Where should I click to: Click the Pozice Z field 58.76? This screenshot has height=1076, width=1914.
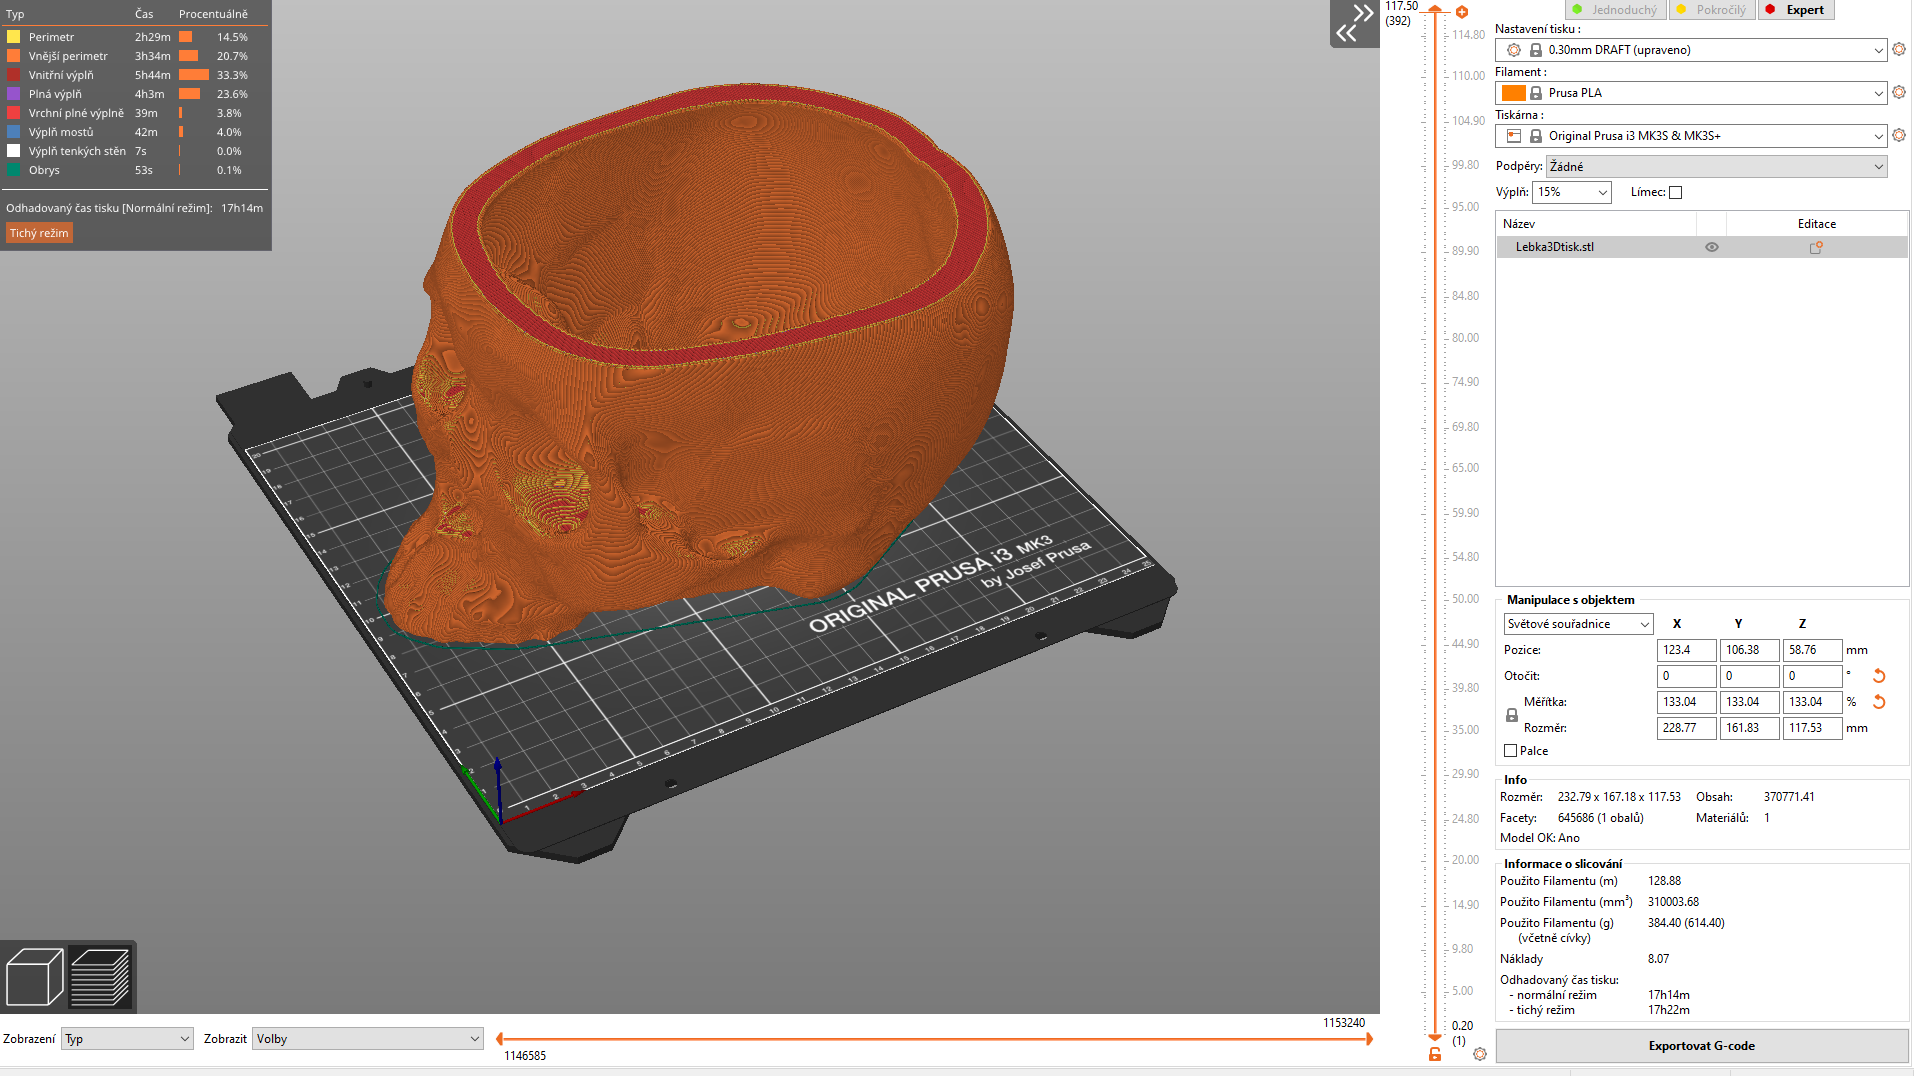coord(1812,650)
